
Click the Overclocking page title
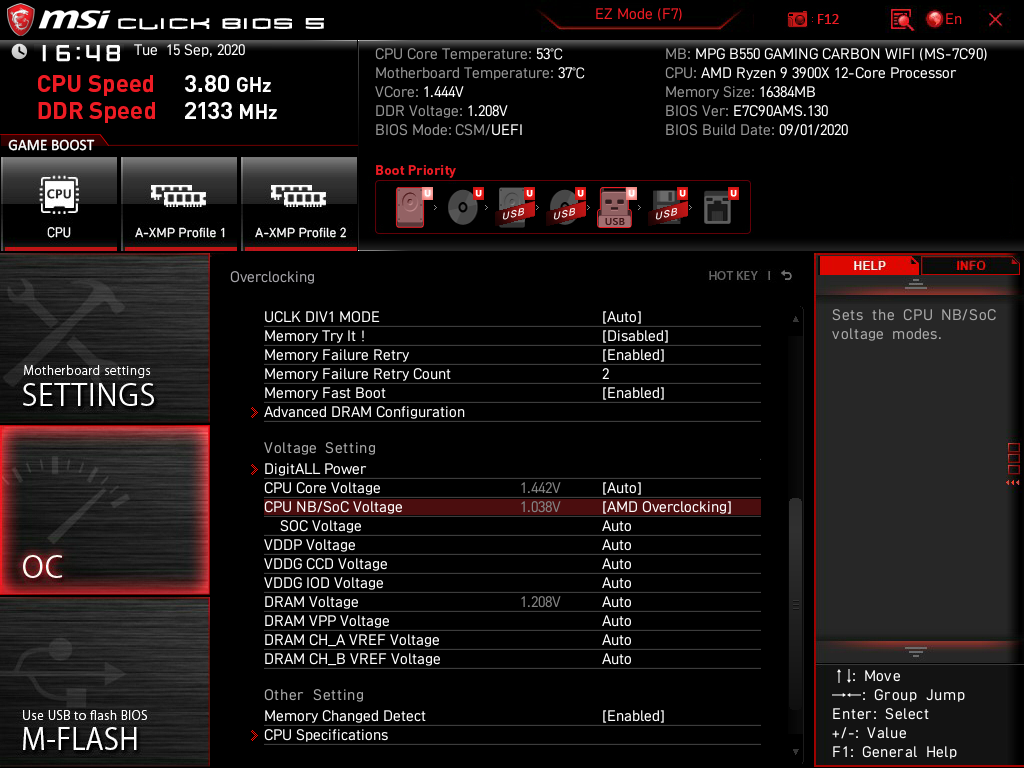(272, 277)
